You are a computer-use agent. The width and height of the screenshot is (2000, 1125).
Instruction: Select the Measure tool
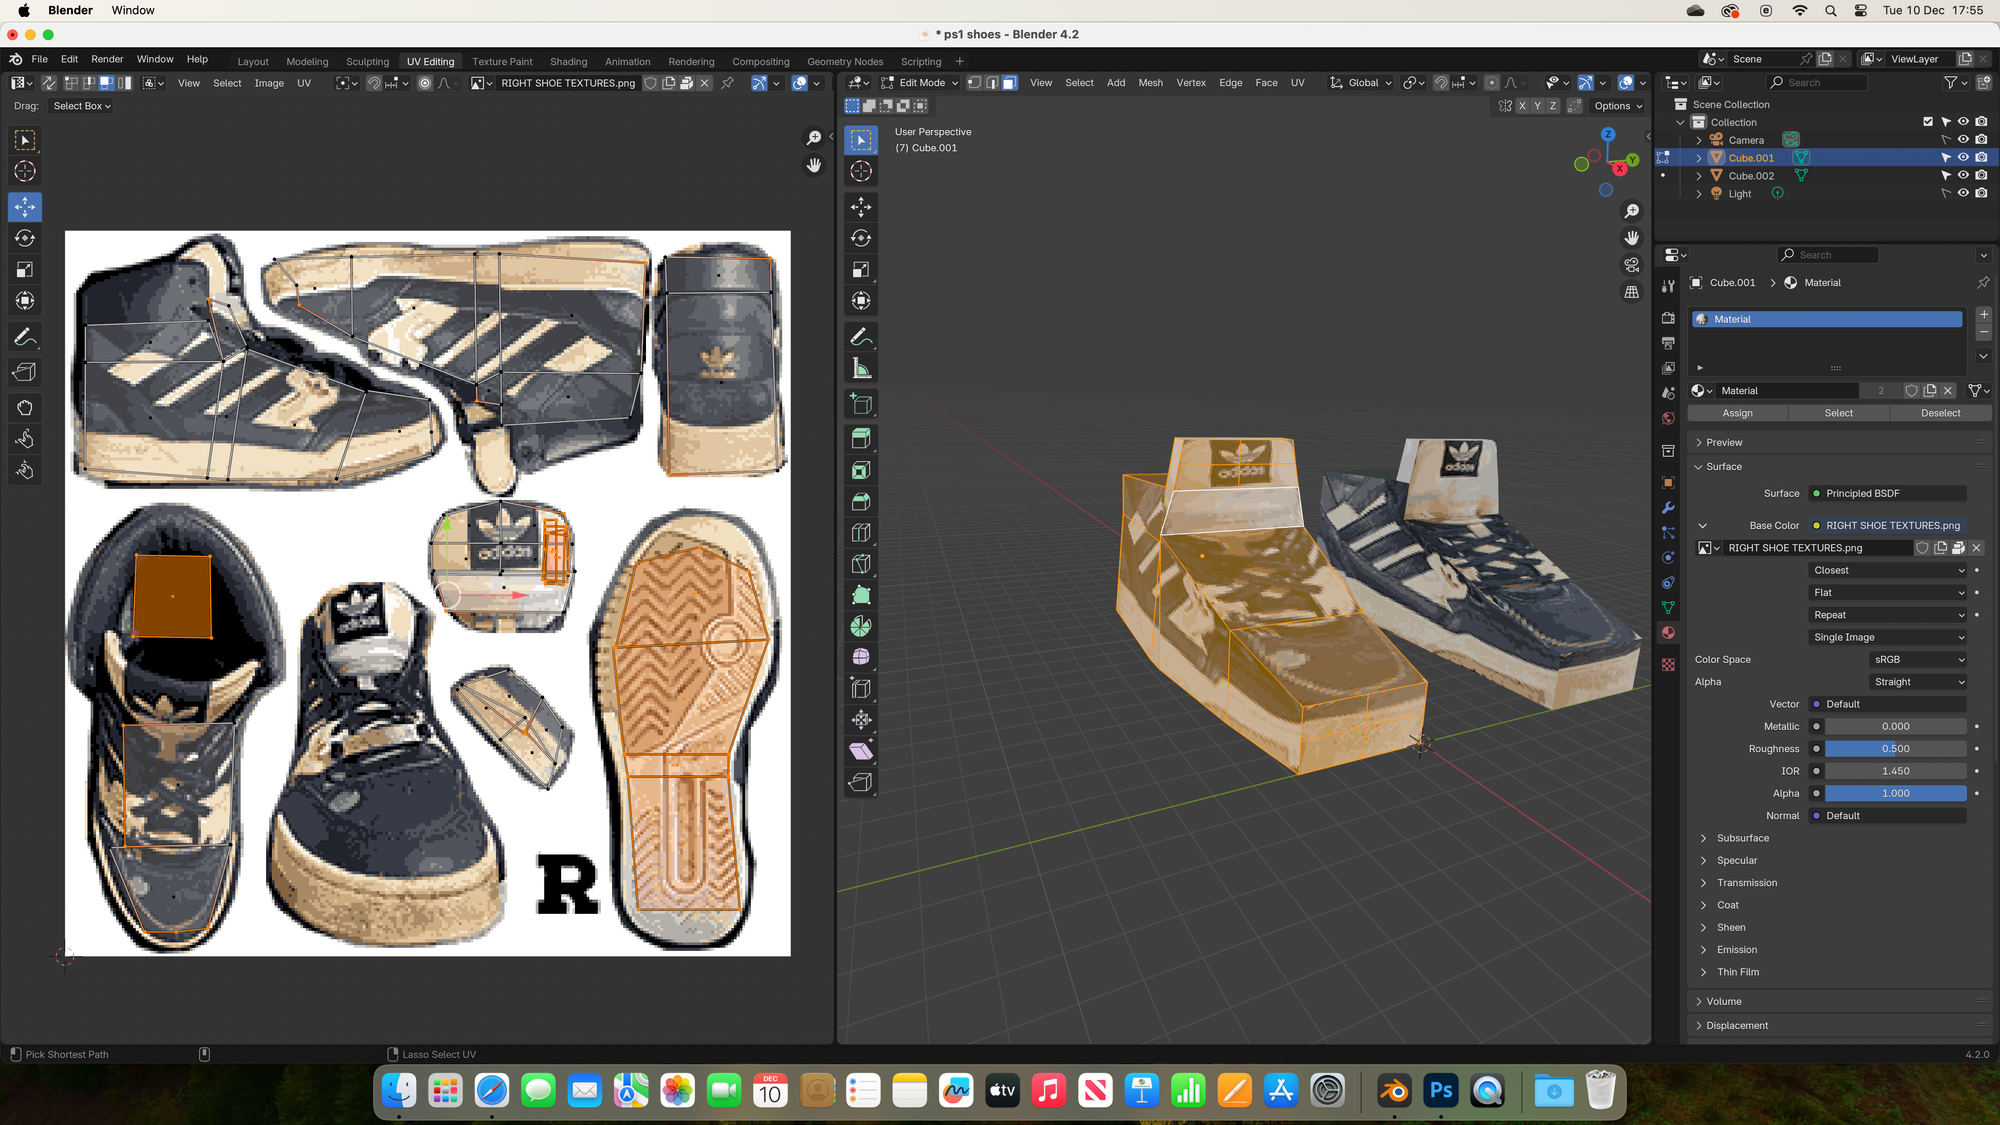point(861,369)
